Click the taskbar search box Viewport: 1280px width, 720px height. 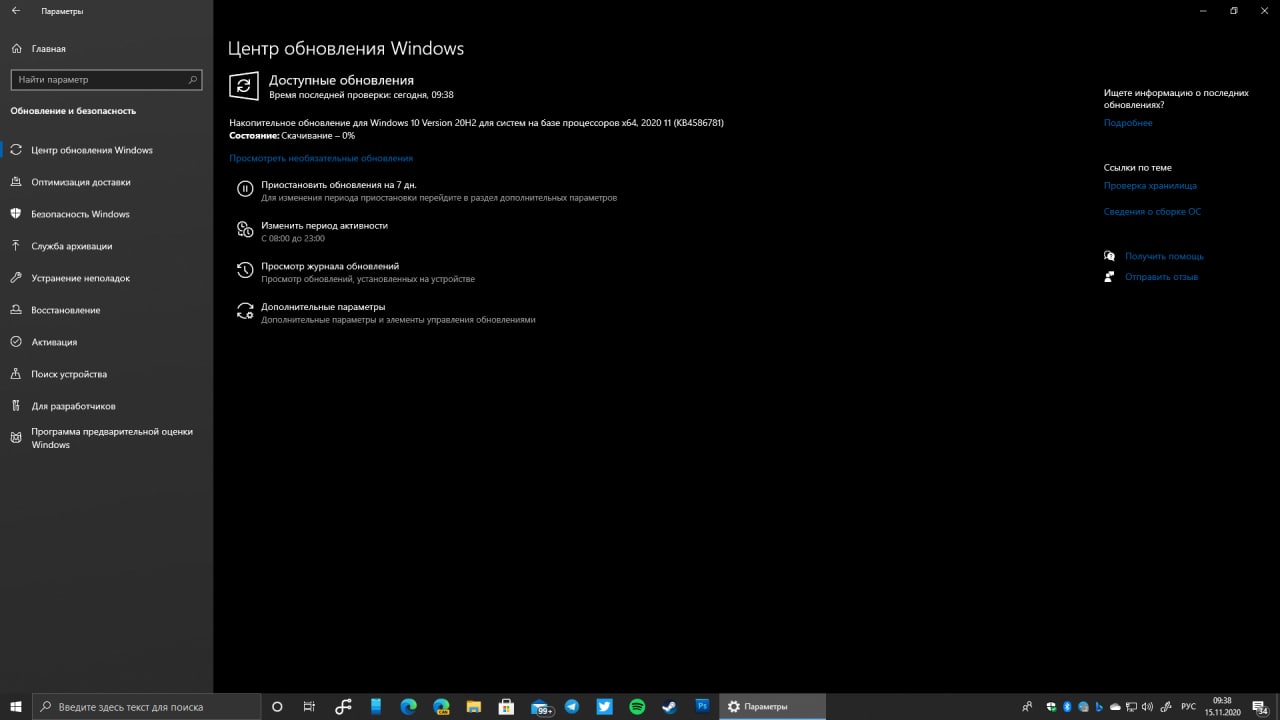(147, 706)
